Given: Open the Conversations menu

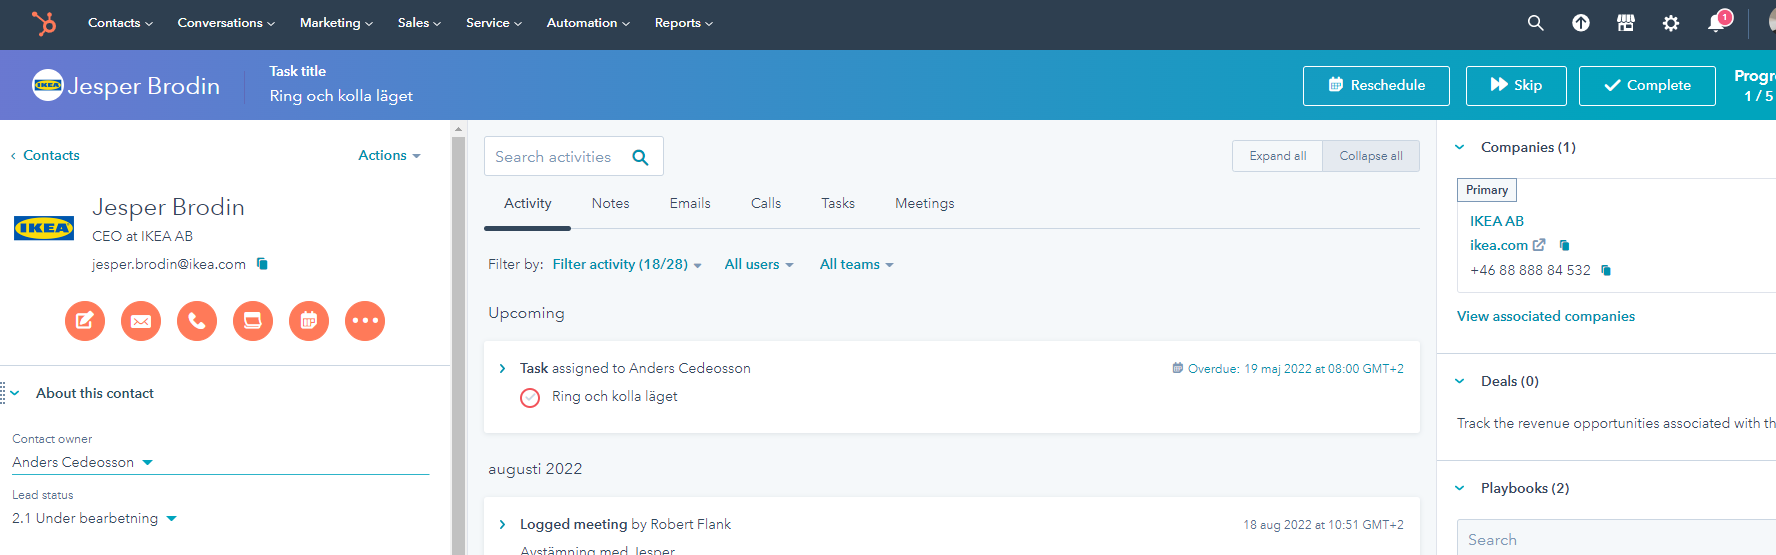Looking at the screenshot, I should pos(226,23).
